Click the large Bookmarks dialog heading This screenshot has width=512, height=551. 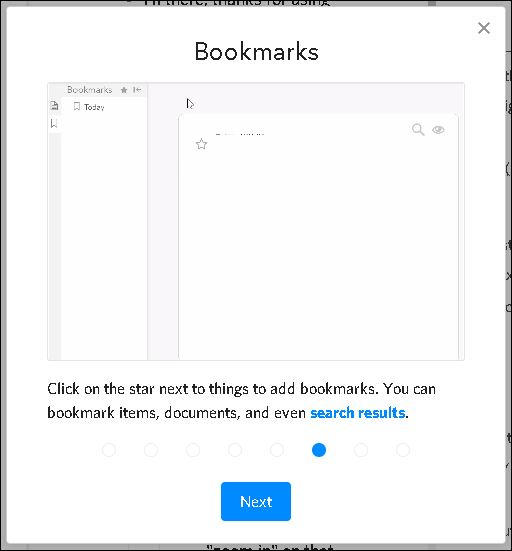coord(257,52)
